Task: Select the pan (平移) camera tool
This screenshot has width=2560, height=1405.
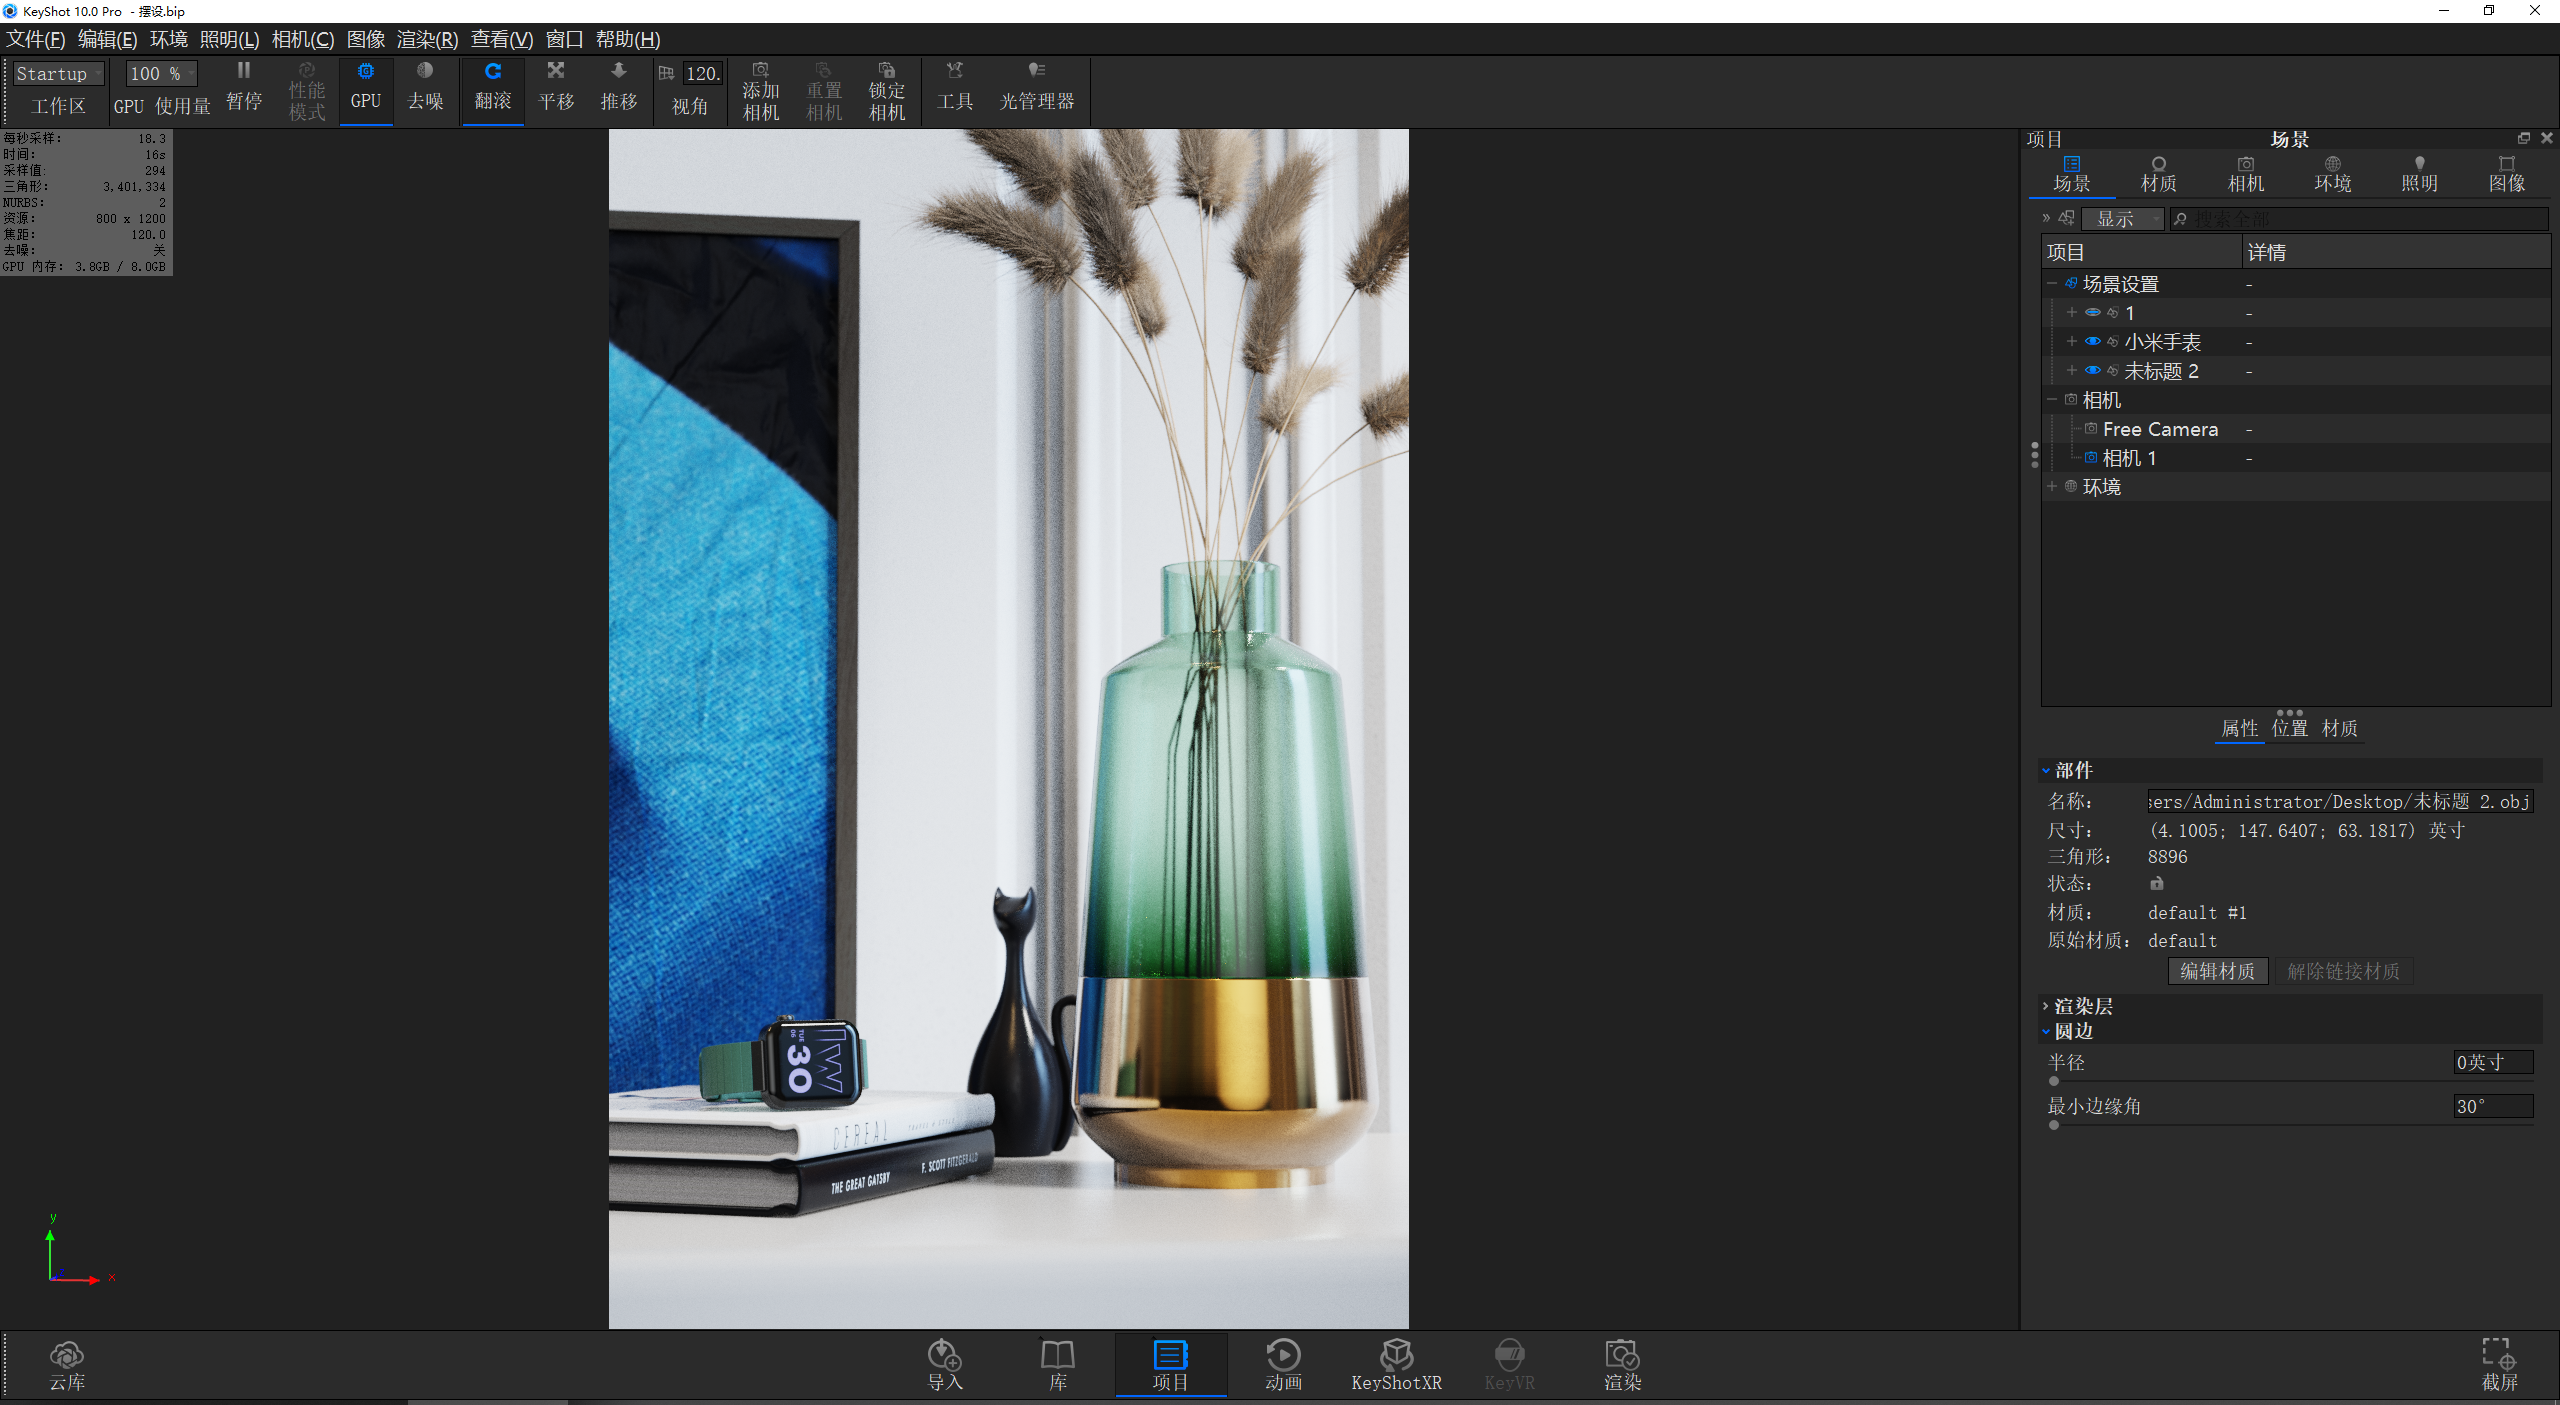Action: coord(556,88)
